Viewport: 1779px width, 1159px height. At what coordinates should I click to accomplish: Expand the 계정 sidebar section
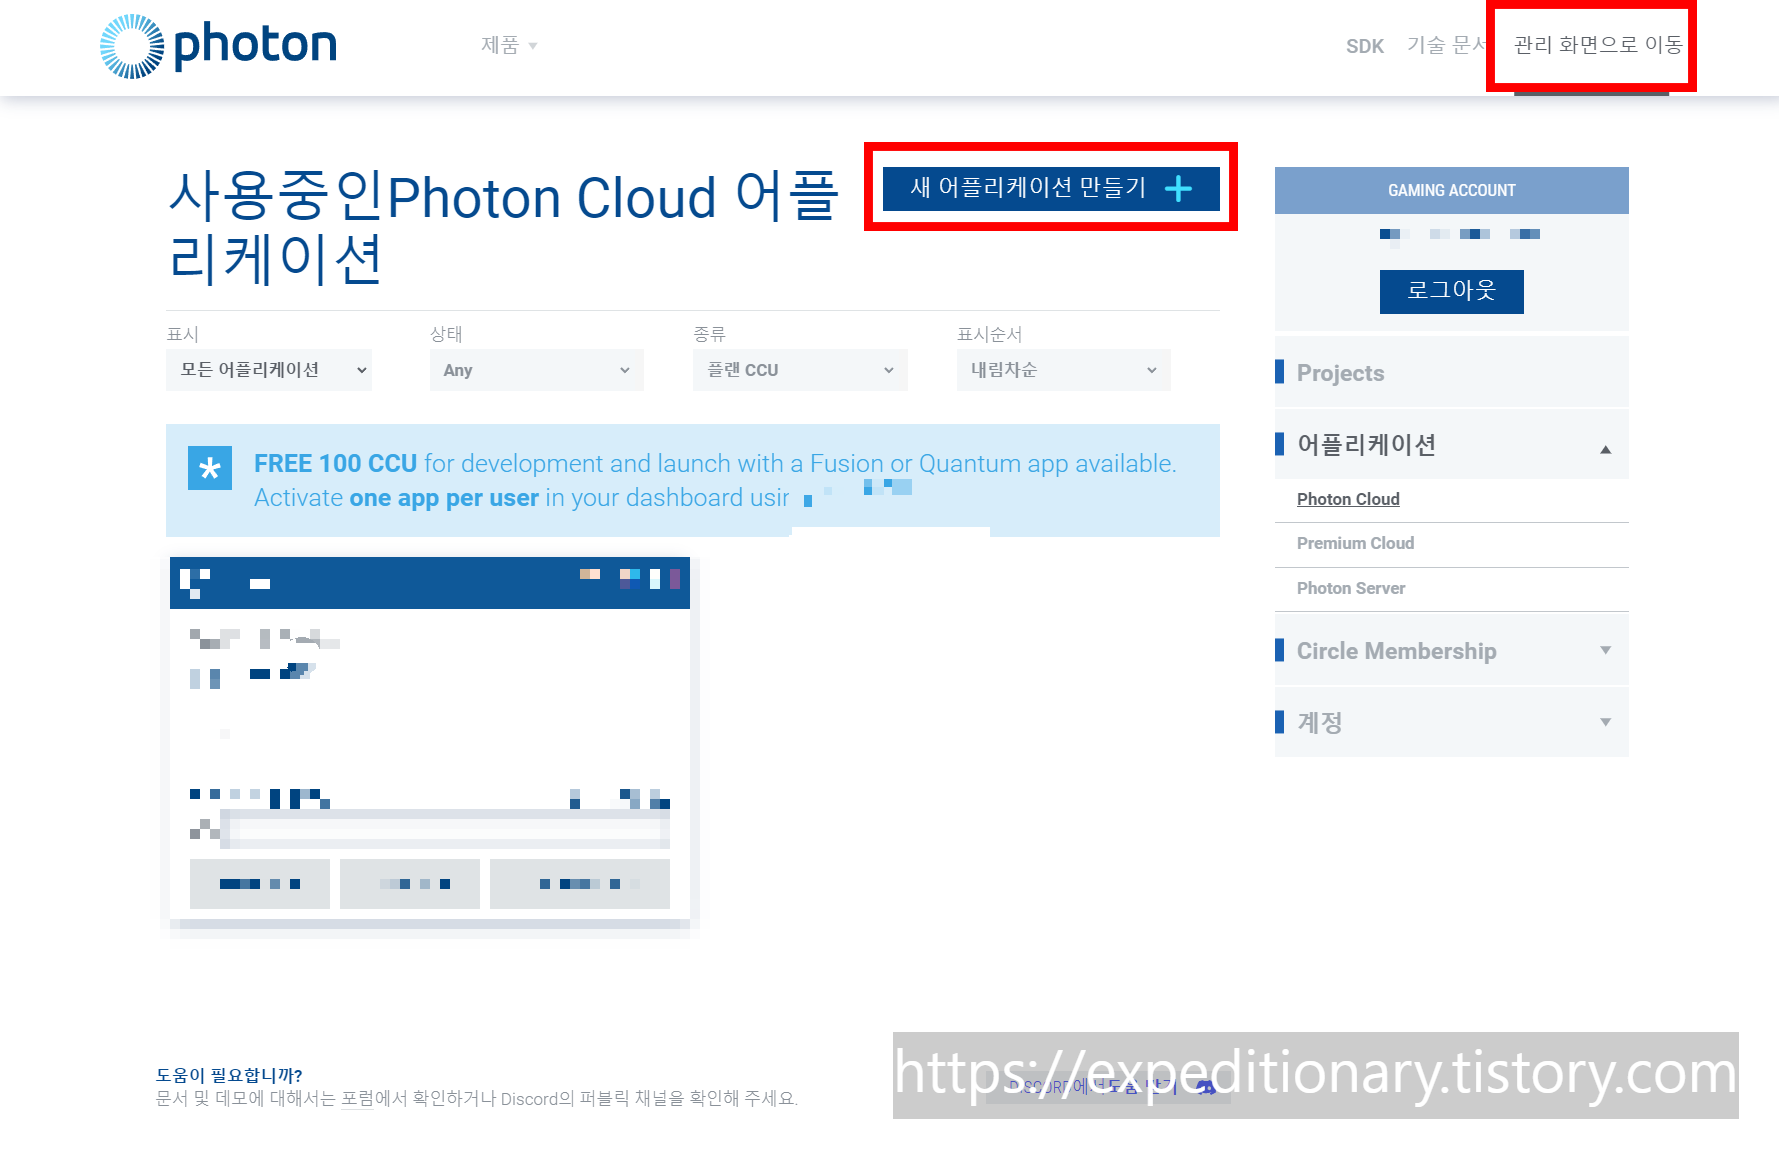point(1605,722)
